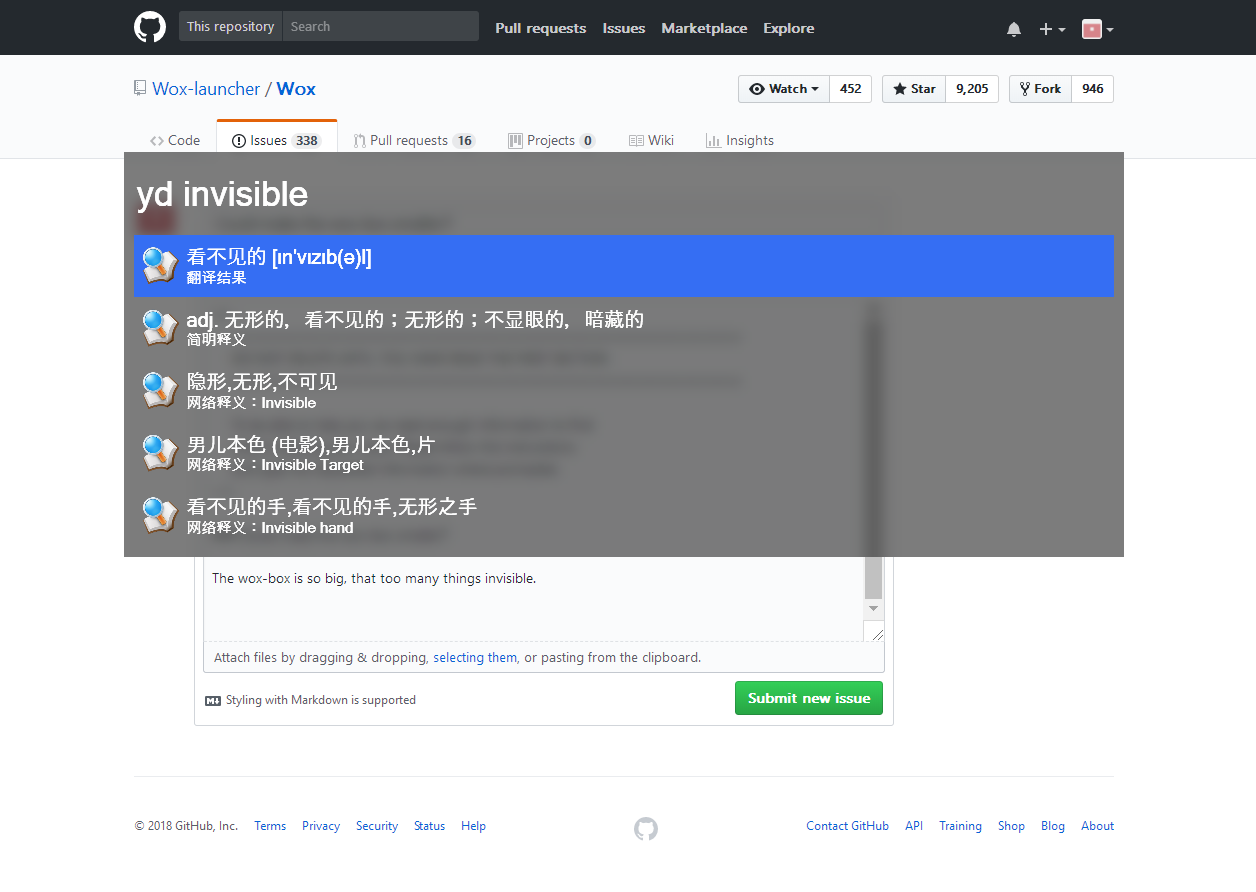Open the footer Privacy link

point(321,826)
